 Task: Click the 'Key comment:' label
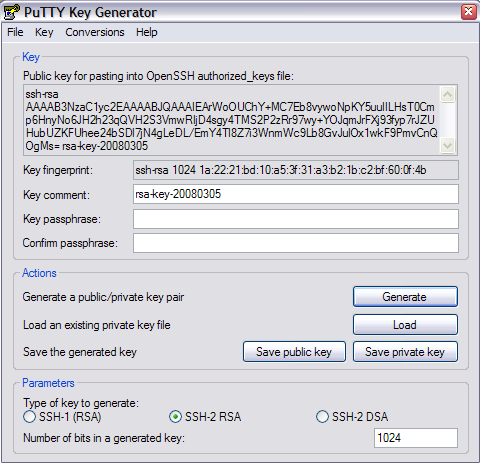pyautogui.click(x=56, y=195)
